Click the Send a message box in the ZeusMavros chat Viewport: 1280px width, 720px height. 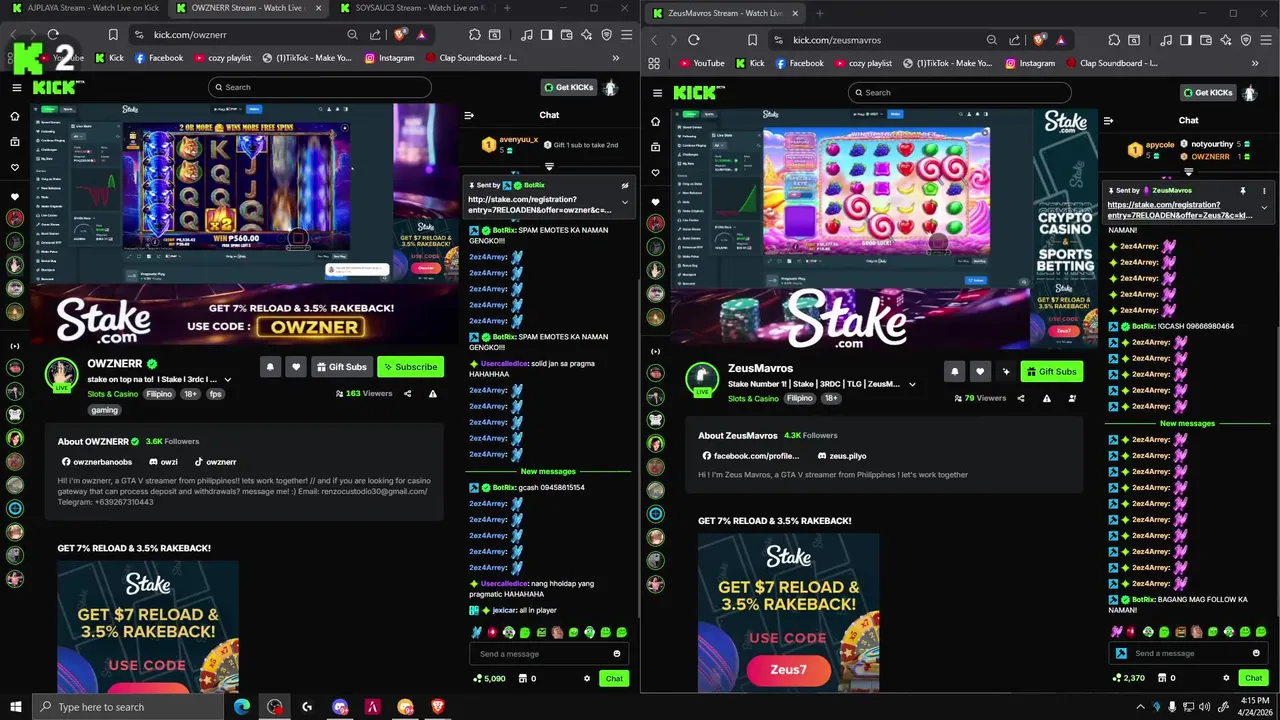point(1189,653)
